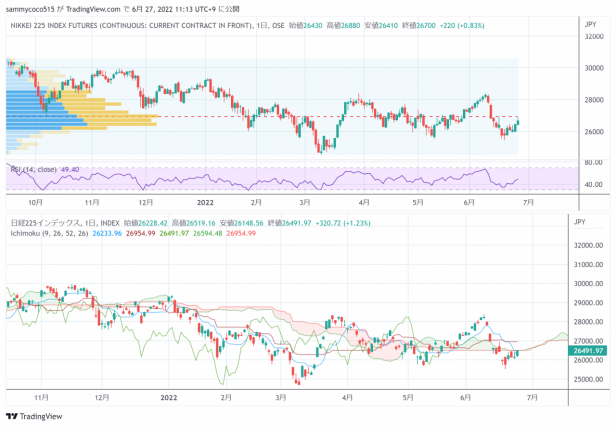Select the 安値26410 low value
This screenshot has width=616, height=427.
coord(381,26)
